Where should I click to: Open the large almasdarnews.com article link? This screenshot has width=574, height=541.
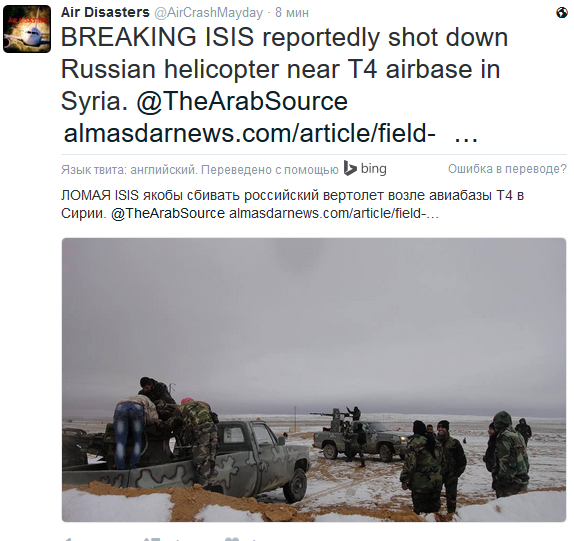click(249, 133)
